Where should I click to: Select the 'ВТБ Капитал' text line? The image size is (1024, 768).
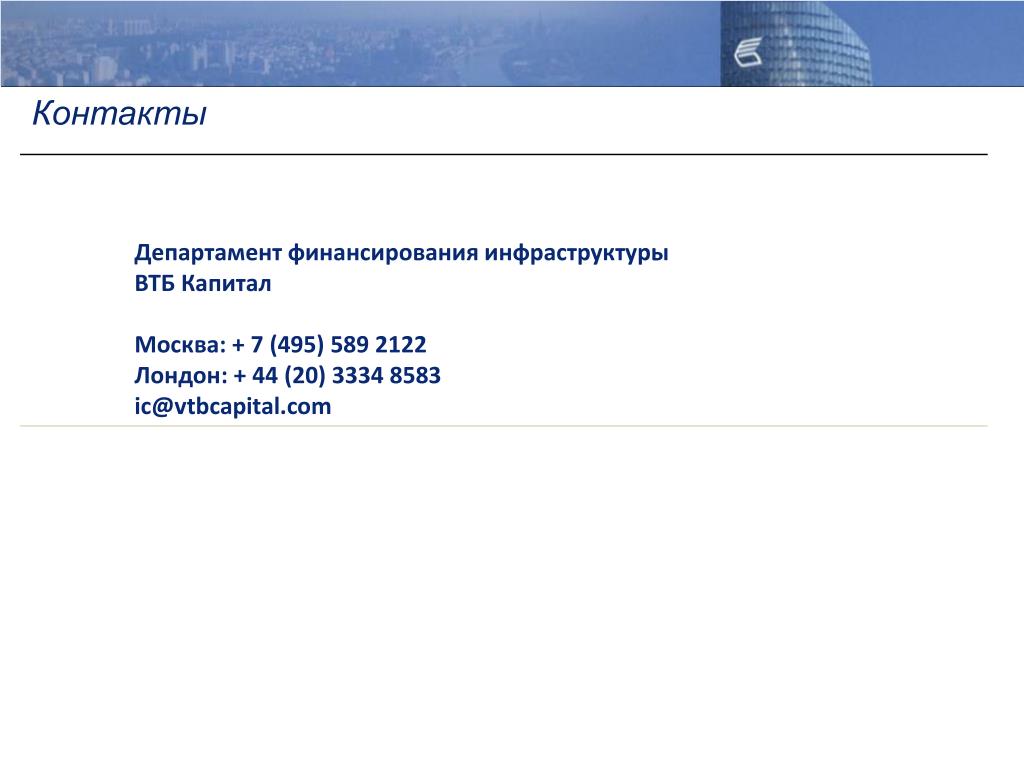pyautogui.click(x=202, y=283)
